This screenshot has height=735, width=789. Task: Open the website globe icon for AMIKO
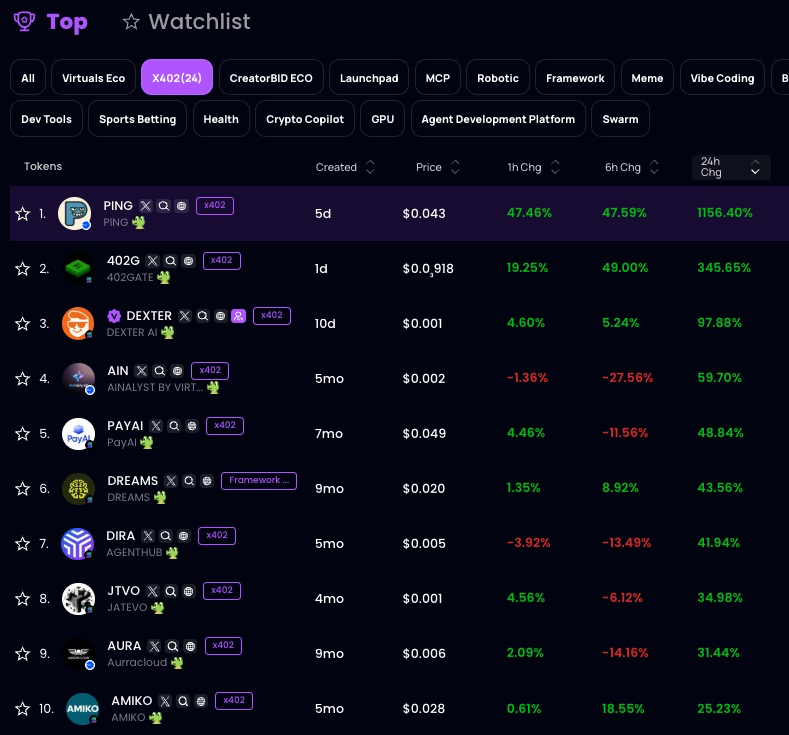(x=200, y=701)
